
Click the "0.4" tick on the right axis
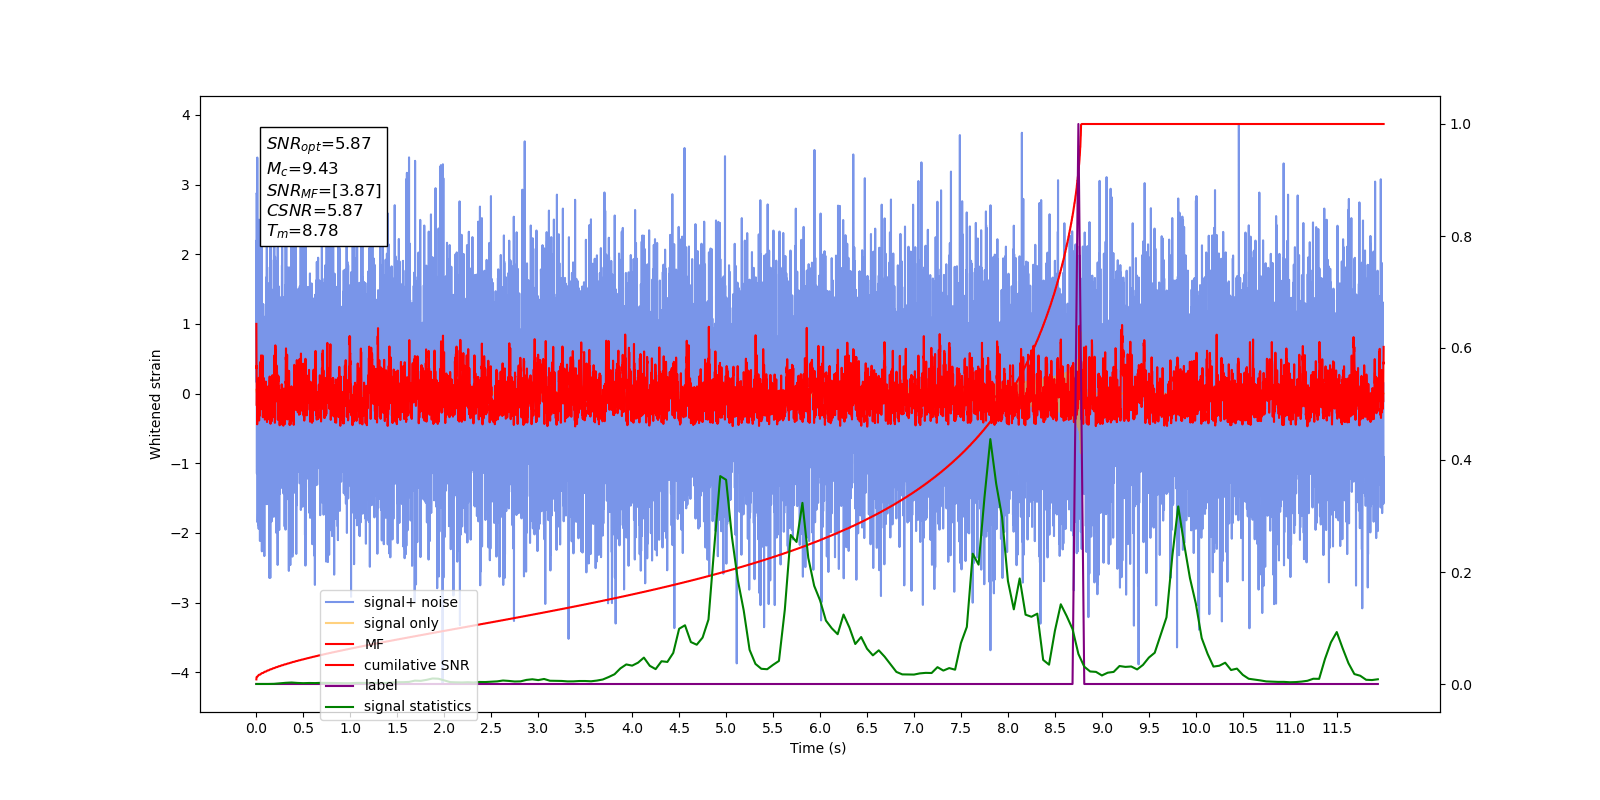1461,461
